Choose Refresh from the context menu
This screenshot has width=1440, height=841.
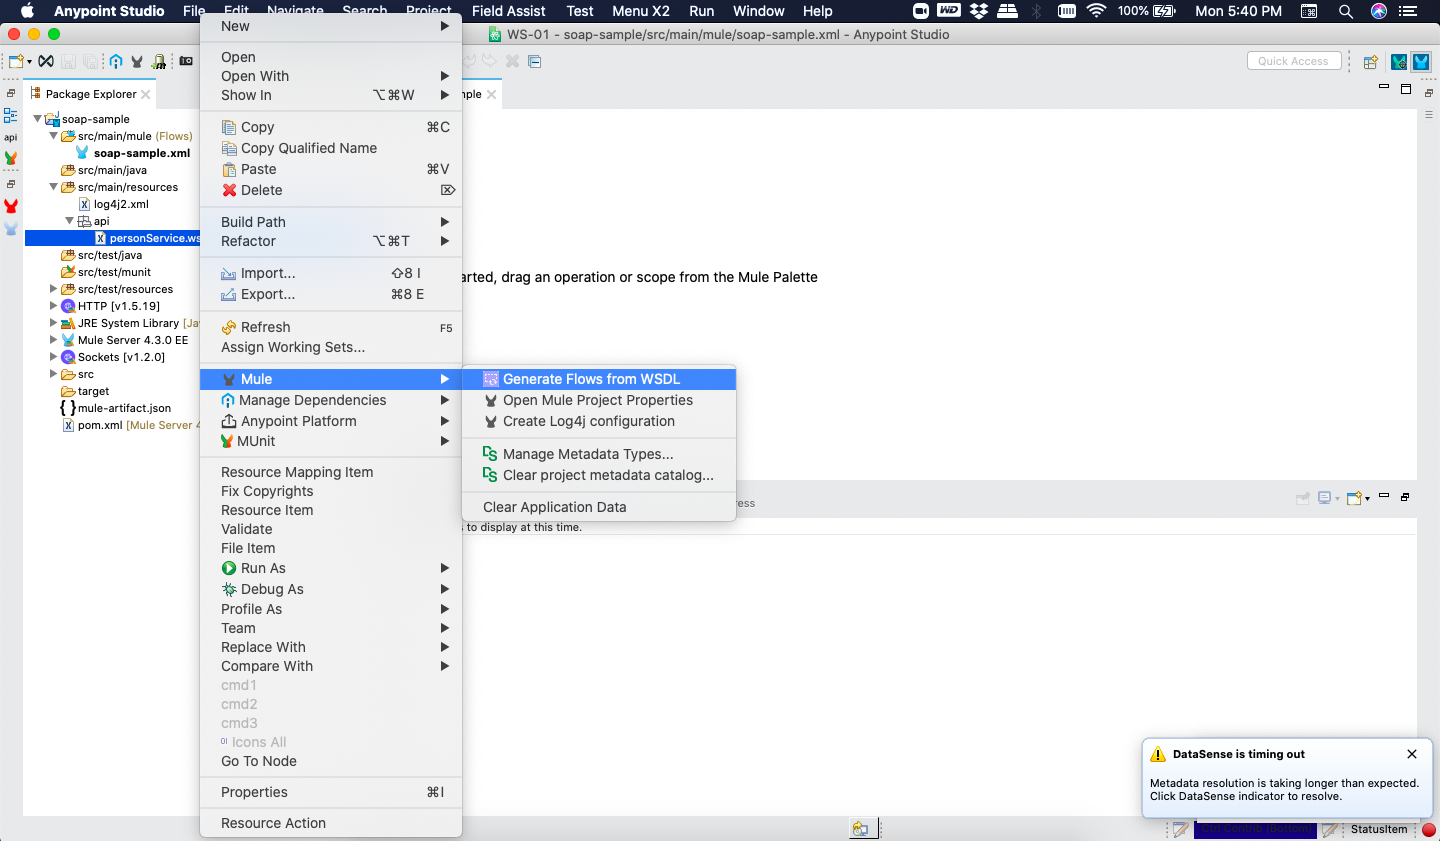pyautogui.click(x=331, y=327)
